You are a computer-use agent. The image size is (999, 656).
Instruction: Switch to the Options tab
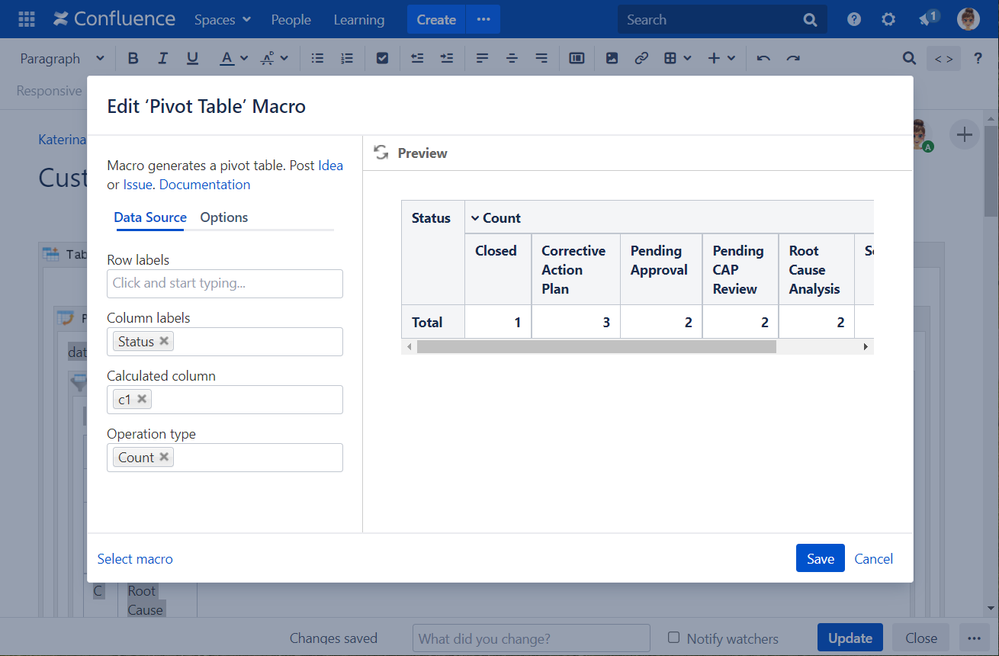(224, 217)
